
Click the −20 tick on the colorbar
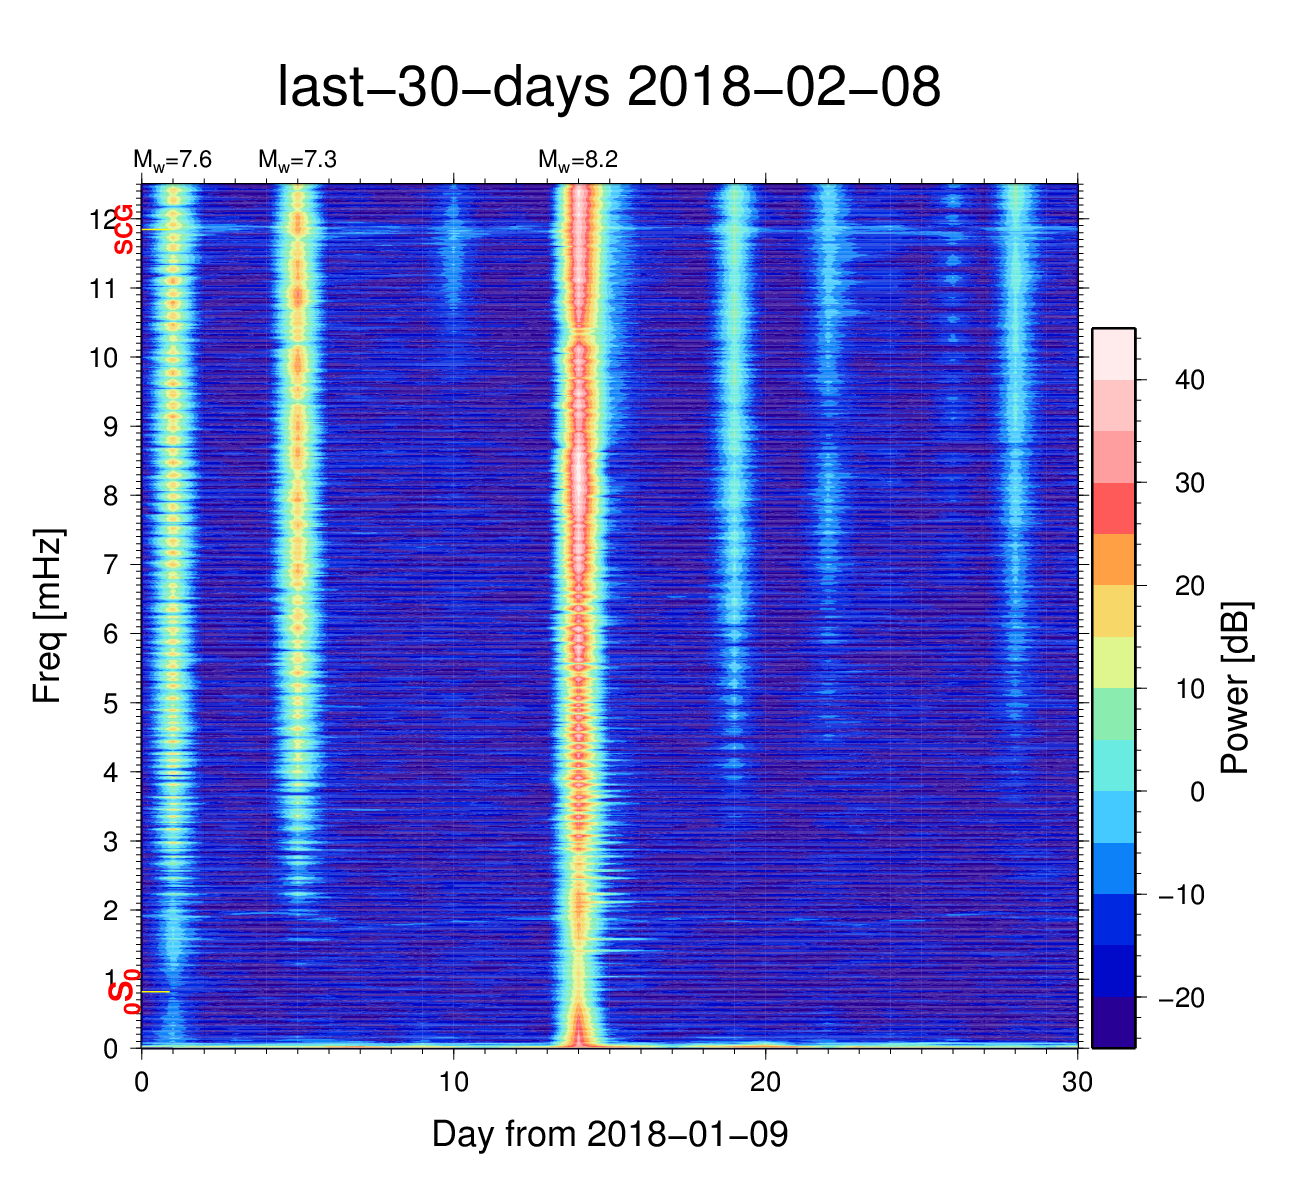coord(1181,998)
